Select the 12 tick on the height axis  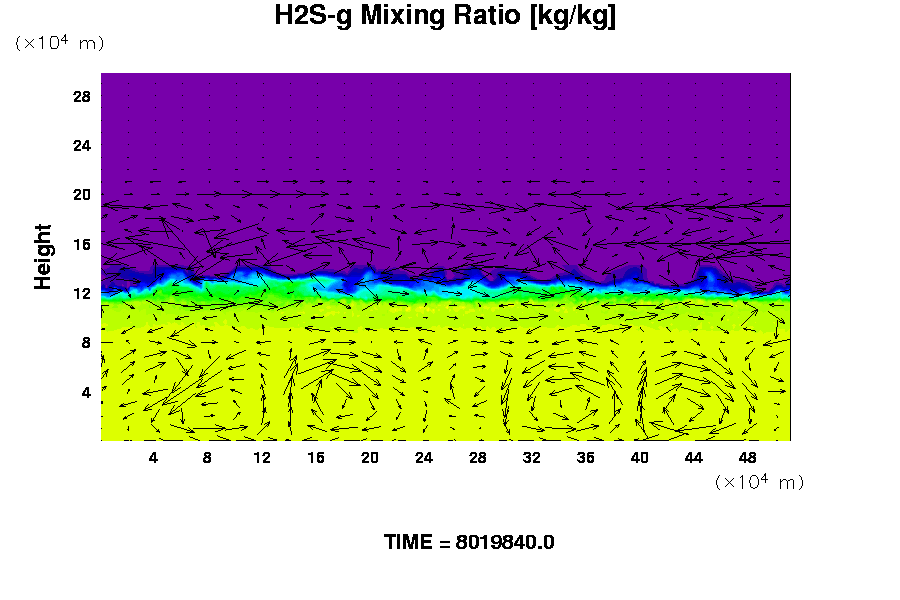click(82, 293)
